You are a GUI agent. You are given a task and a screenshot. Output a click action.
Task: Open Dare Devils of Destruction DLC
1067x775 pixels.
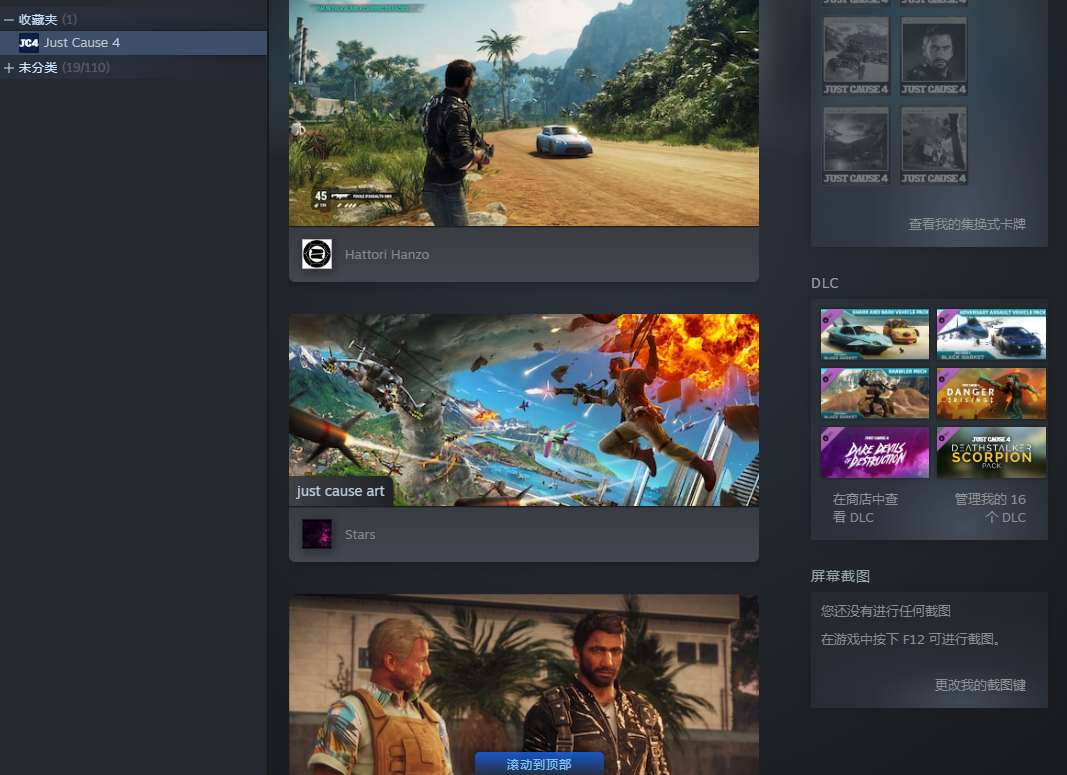[875, 452]
